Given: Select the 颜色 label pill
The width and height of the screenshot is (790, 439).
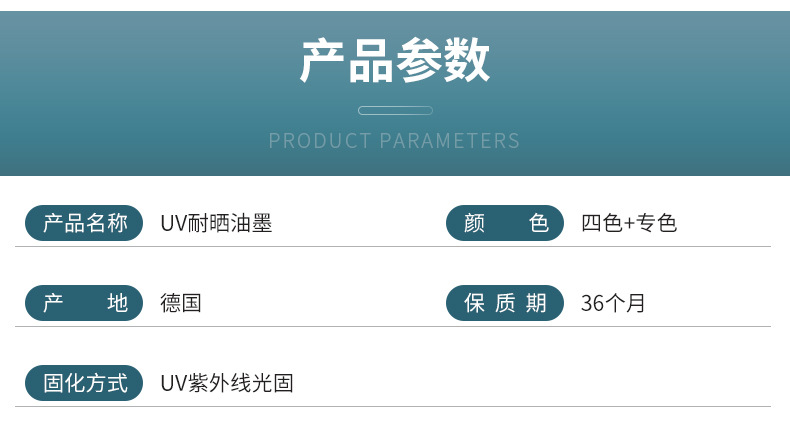Looking at the screenshot, I should click(506, 223).
